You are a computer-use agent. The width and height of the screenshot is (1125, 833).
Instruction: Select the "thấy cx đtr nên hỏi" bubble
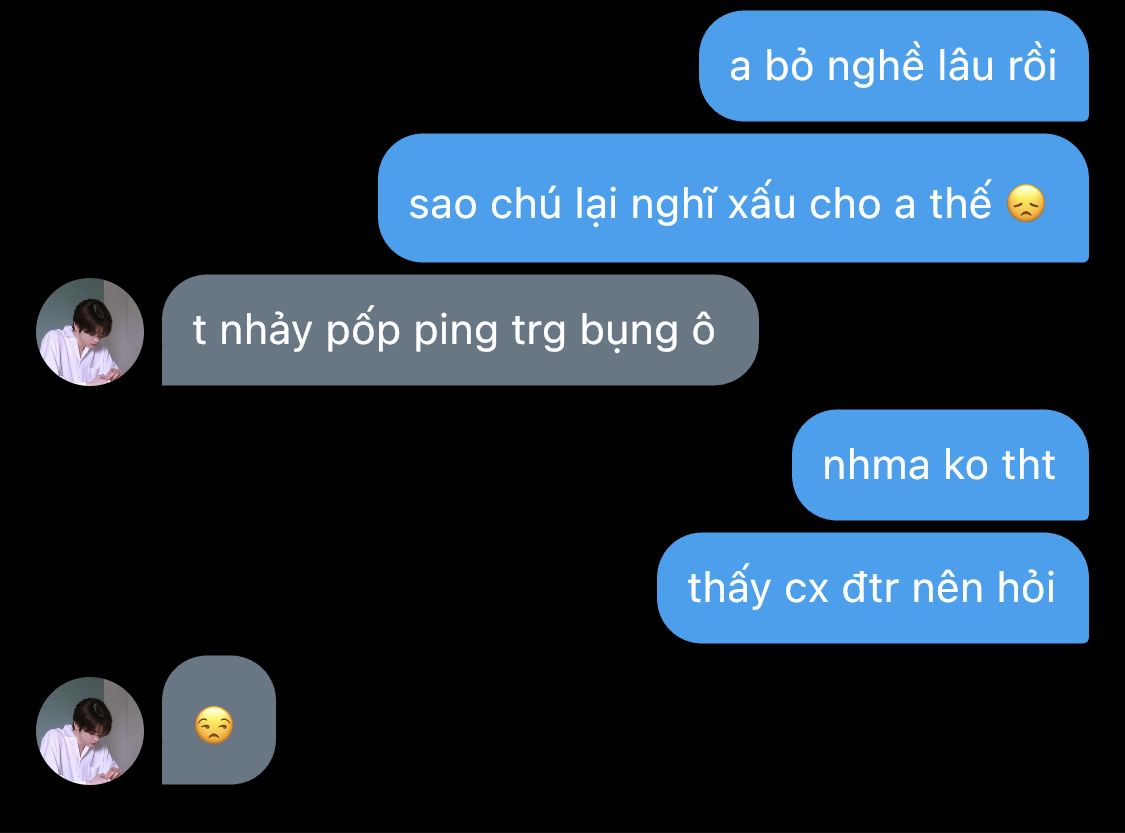[873, 588]
